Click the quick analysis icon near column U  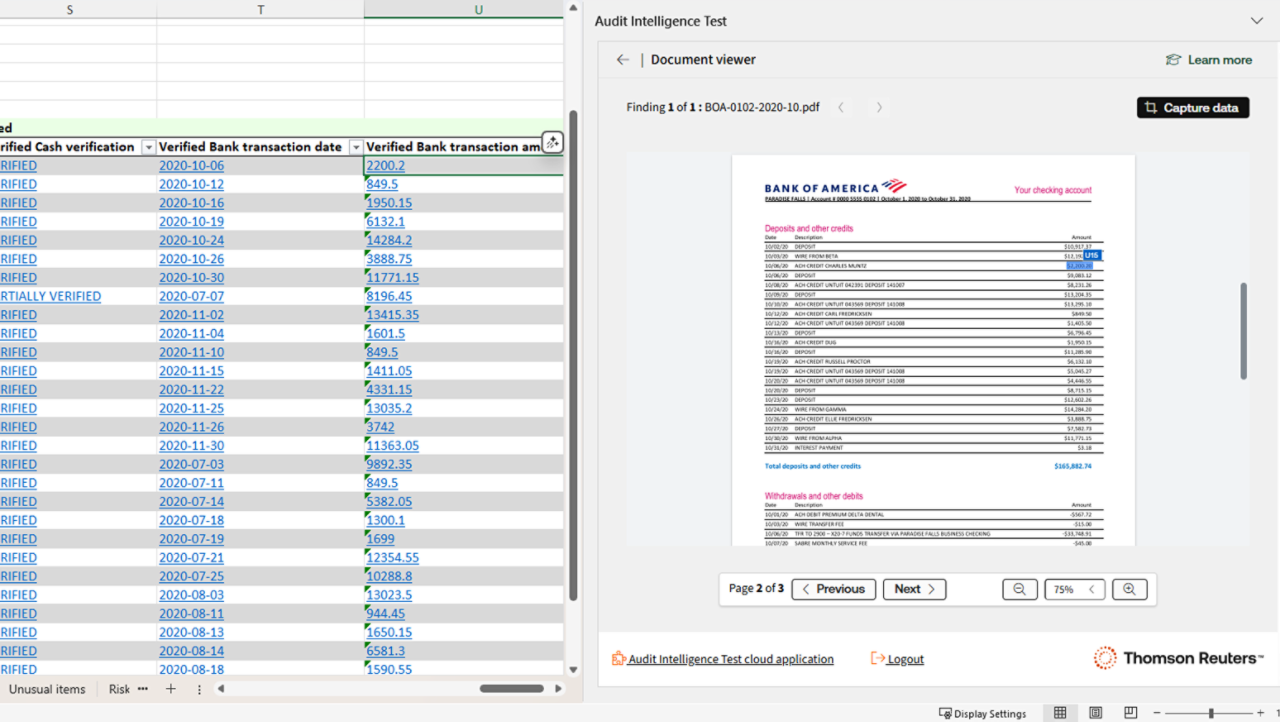[552, 143]
